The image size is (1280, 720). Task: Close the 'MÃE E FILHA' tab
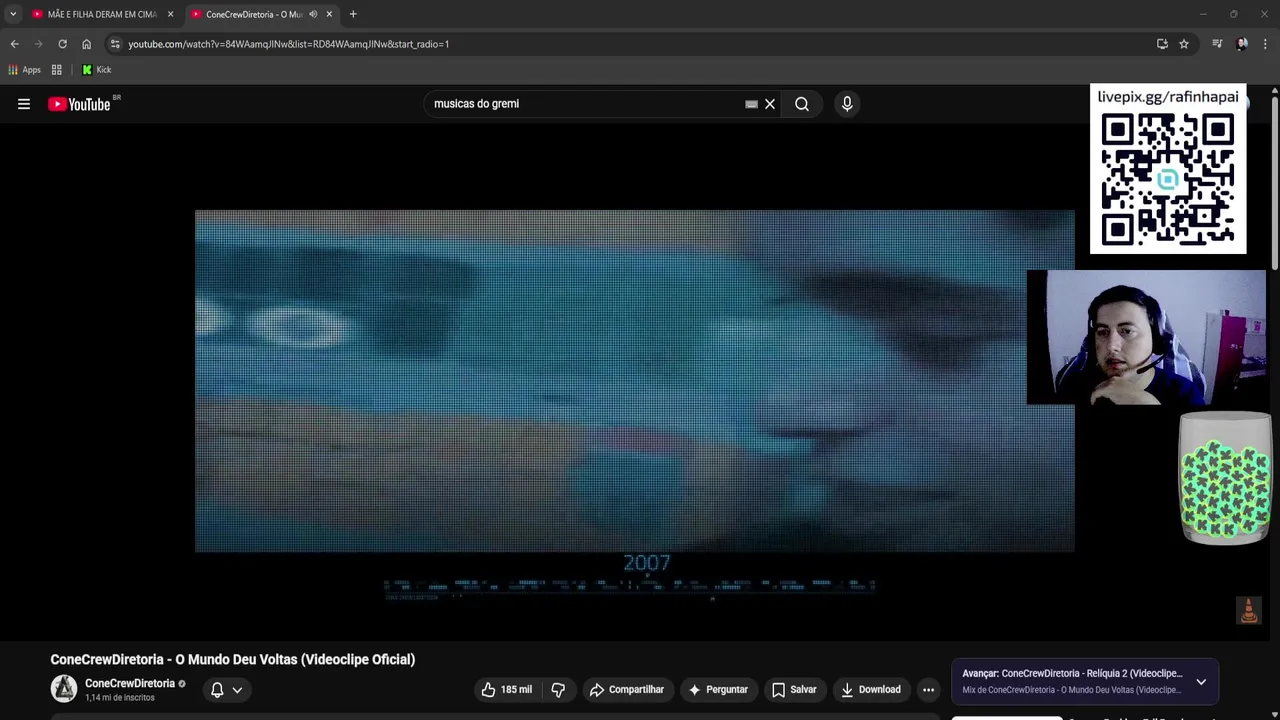click(170, 14)
